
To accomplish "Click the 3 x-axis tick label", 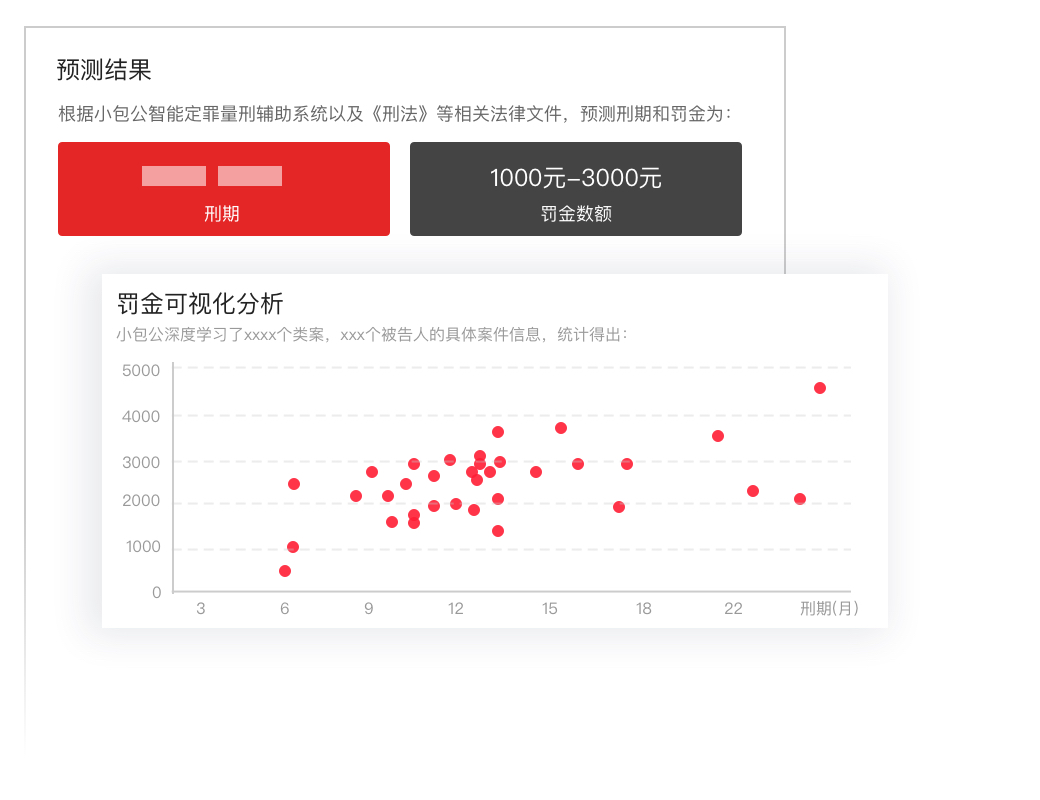I will point(201,609).
